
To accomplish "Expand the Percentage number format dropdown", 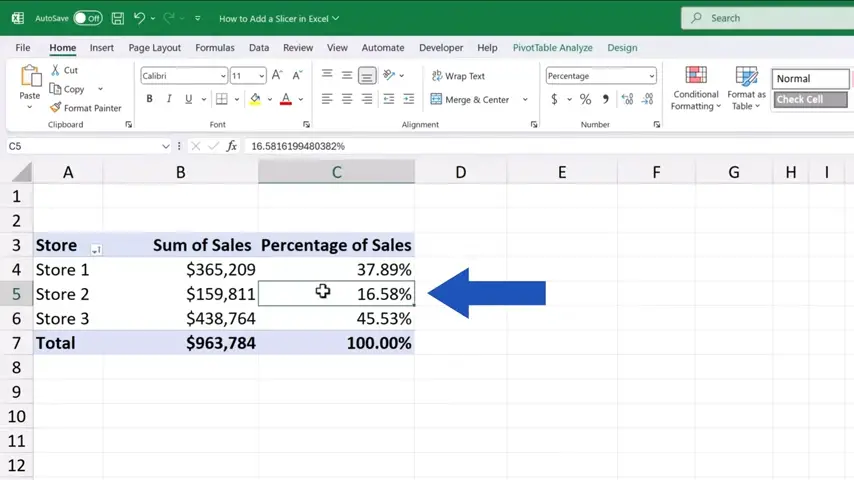I will 652,76.
